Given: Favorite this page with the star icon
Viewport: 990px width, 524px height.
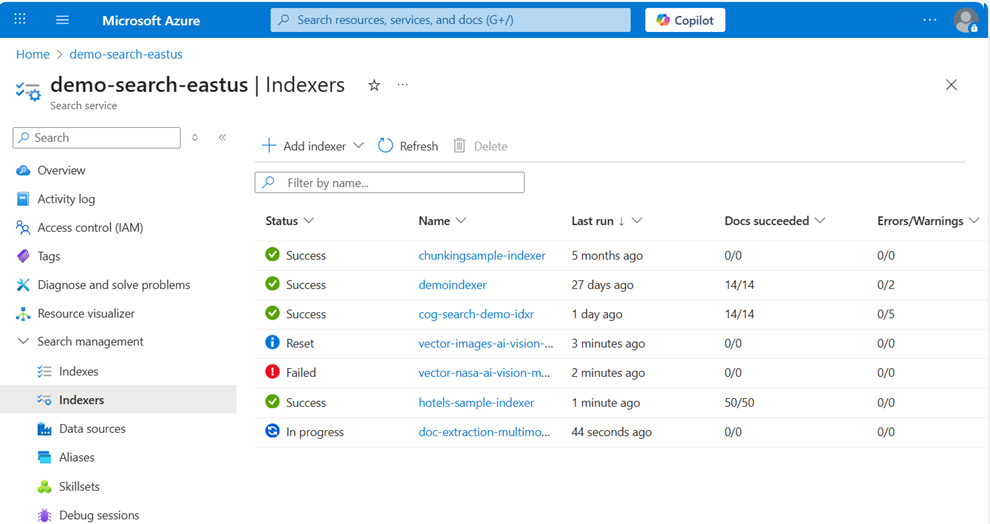Looking at the screenshot, I should click(374, 86).
